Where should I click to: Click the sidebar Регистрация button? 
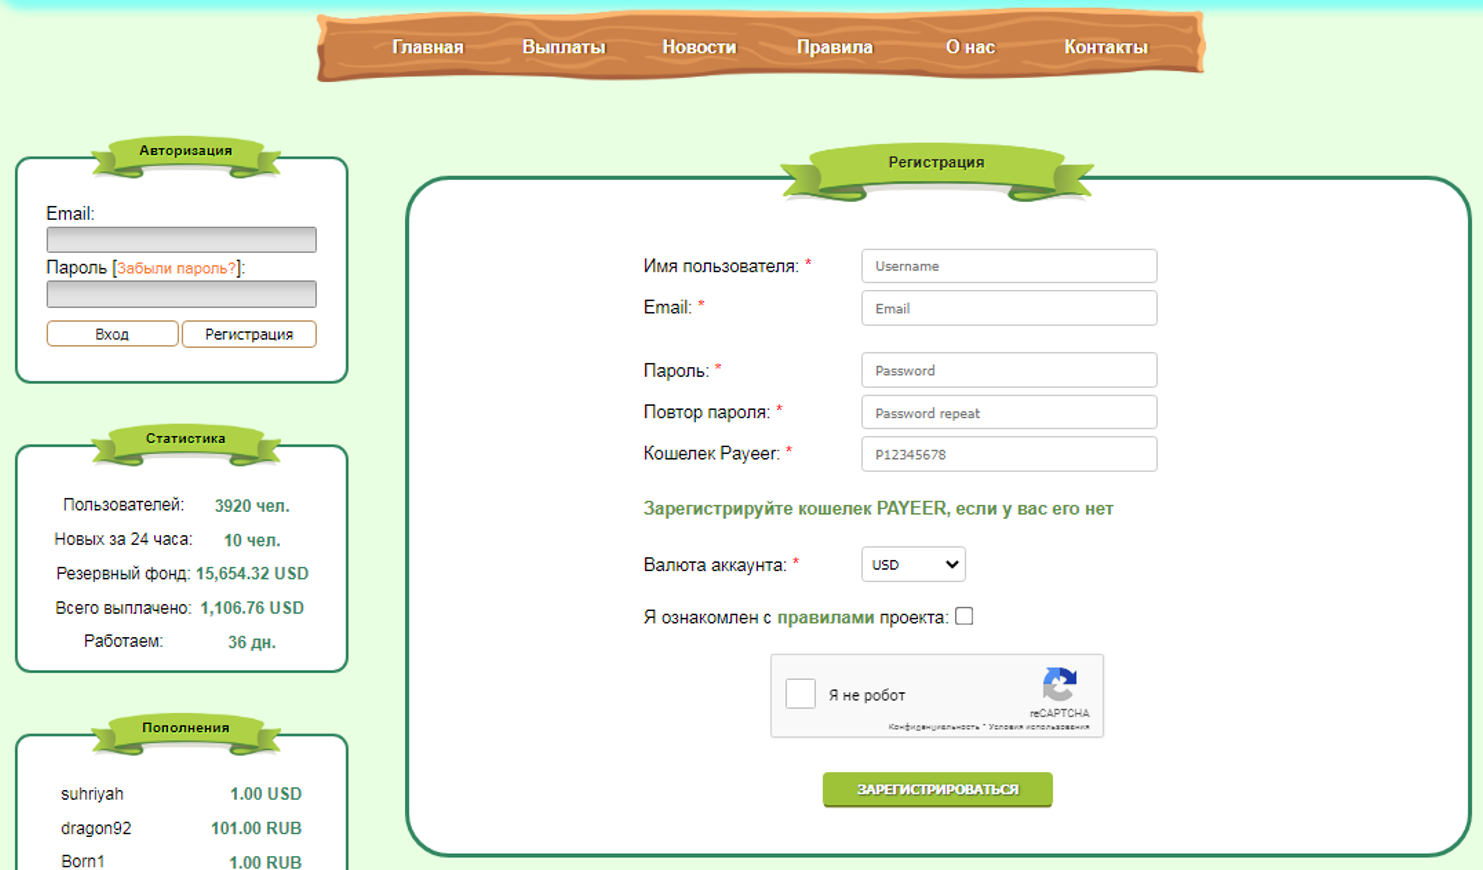249,334
